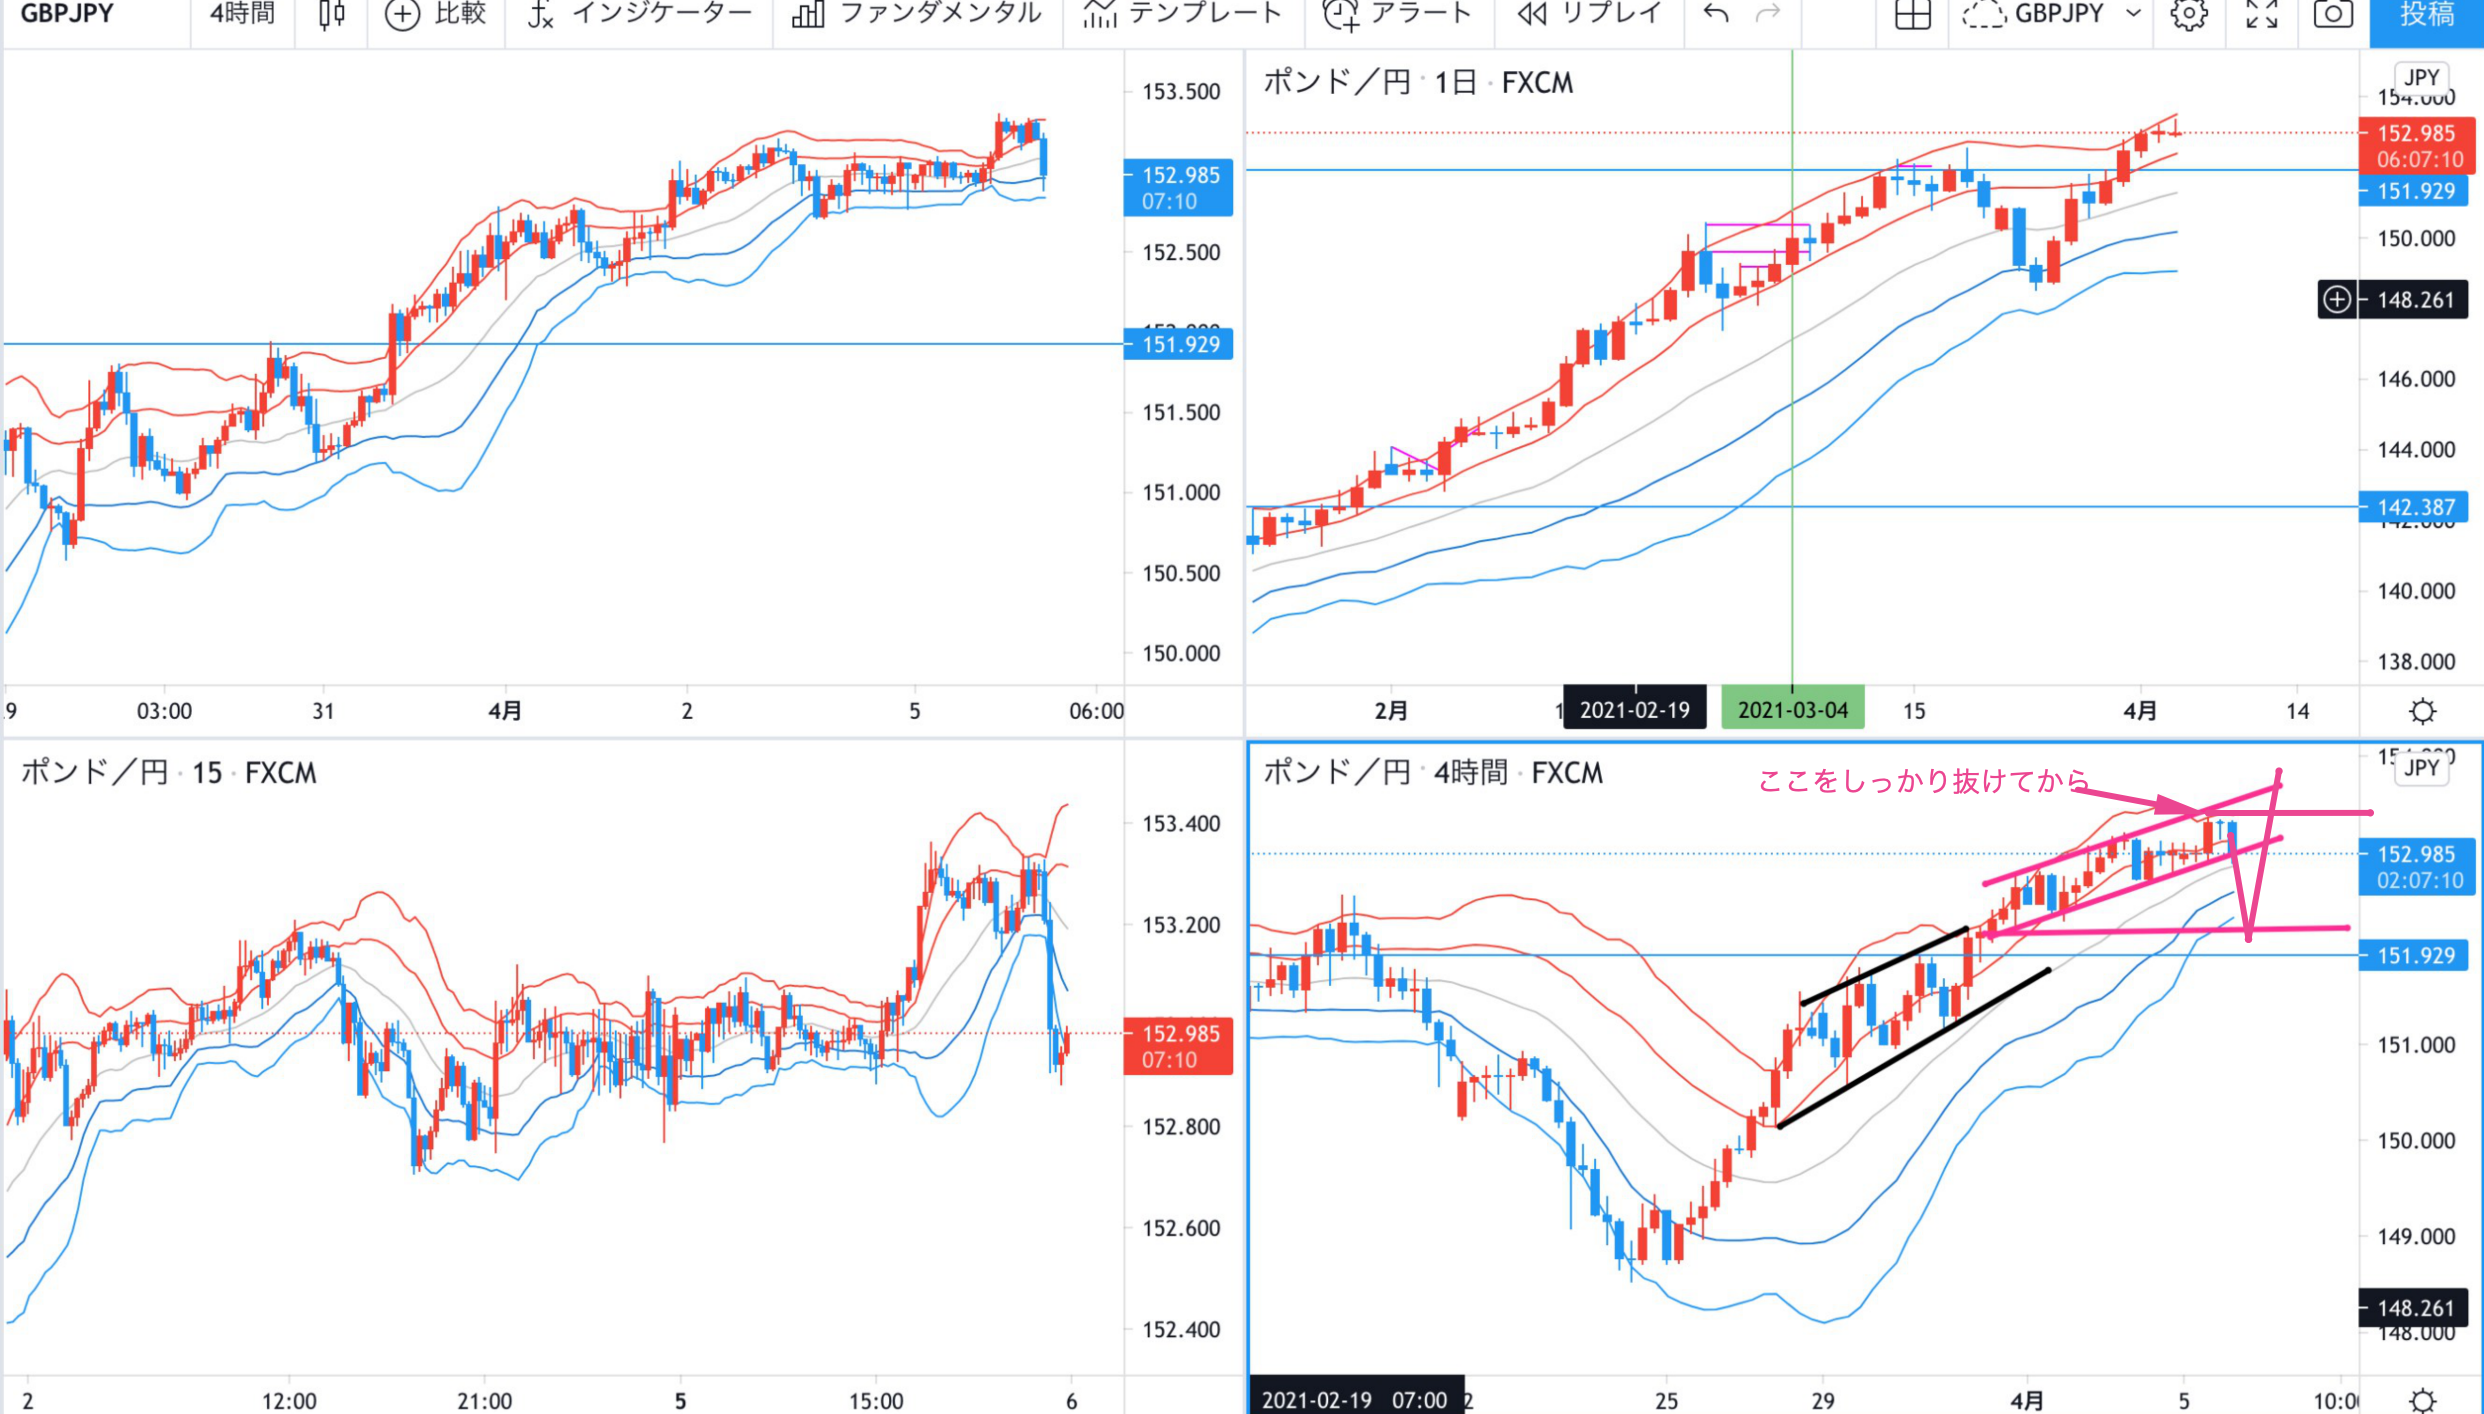Open the テンプレート indicator templates

point(1181,14)
